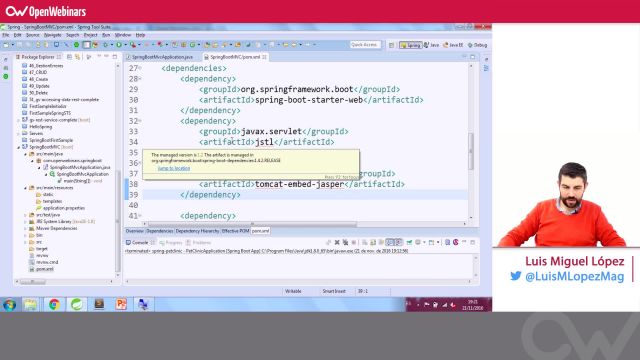Expand the src/test/java folder

point(25,215)
